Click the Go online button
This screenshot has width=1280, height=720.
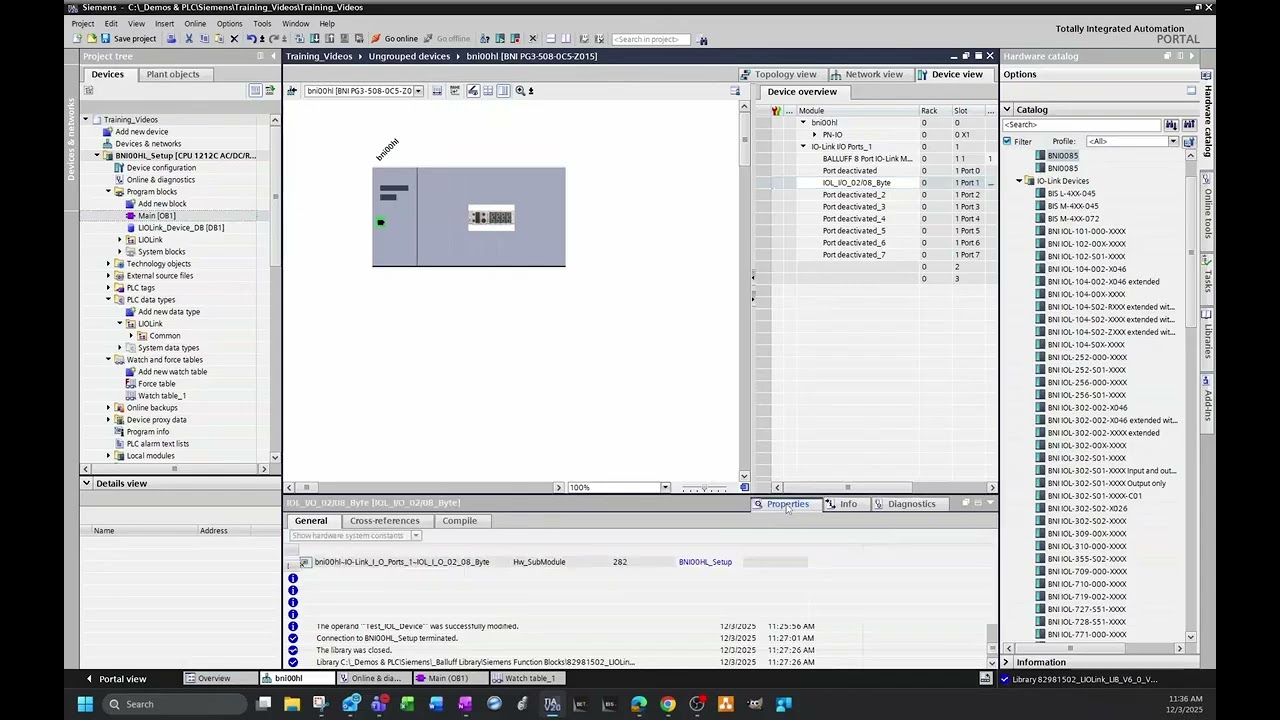point(395,39)
